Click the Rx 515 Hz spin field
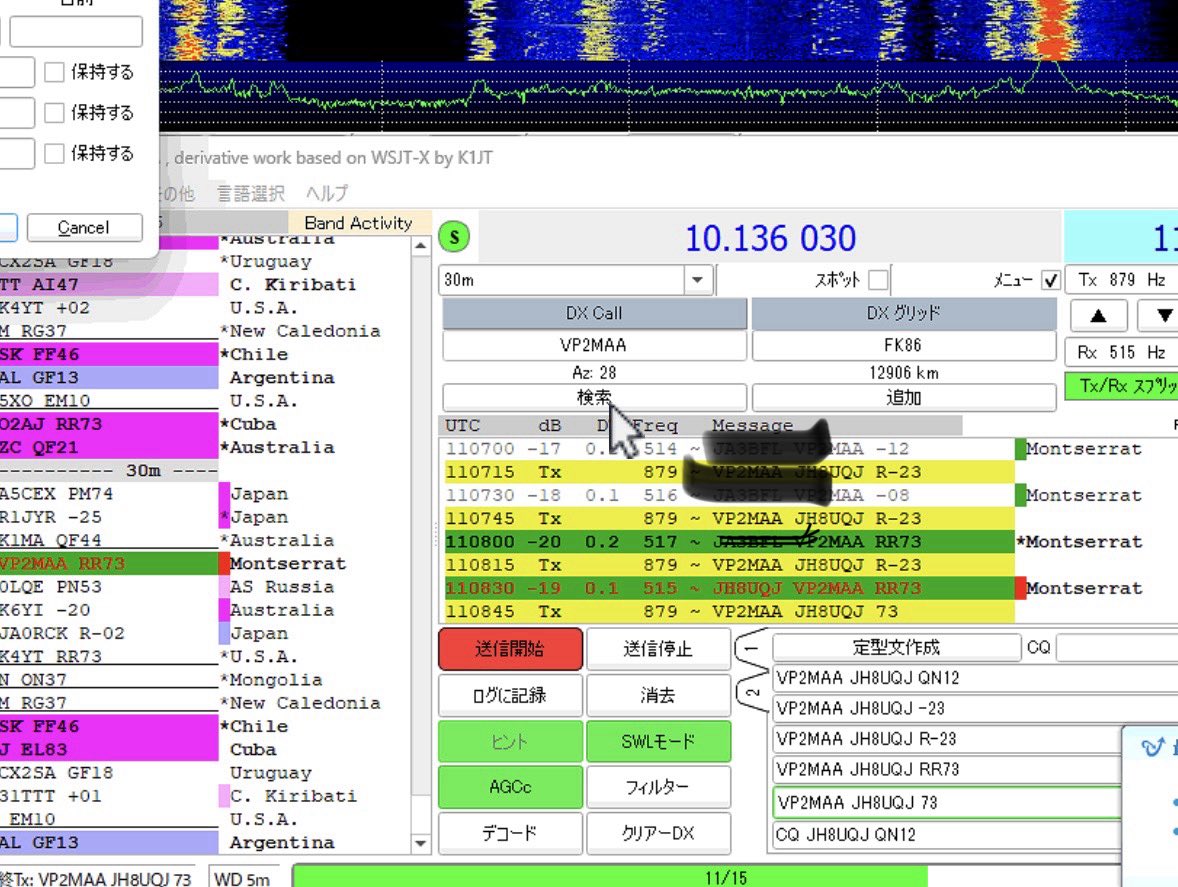The width and height of the screenshot is (1178, 887). pos(1122,352)
